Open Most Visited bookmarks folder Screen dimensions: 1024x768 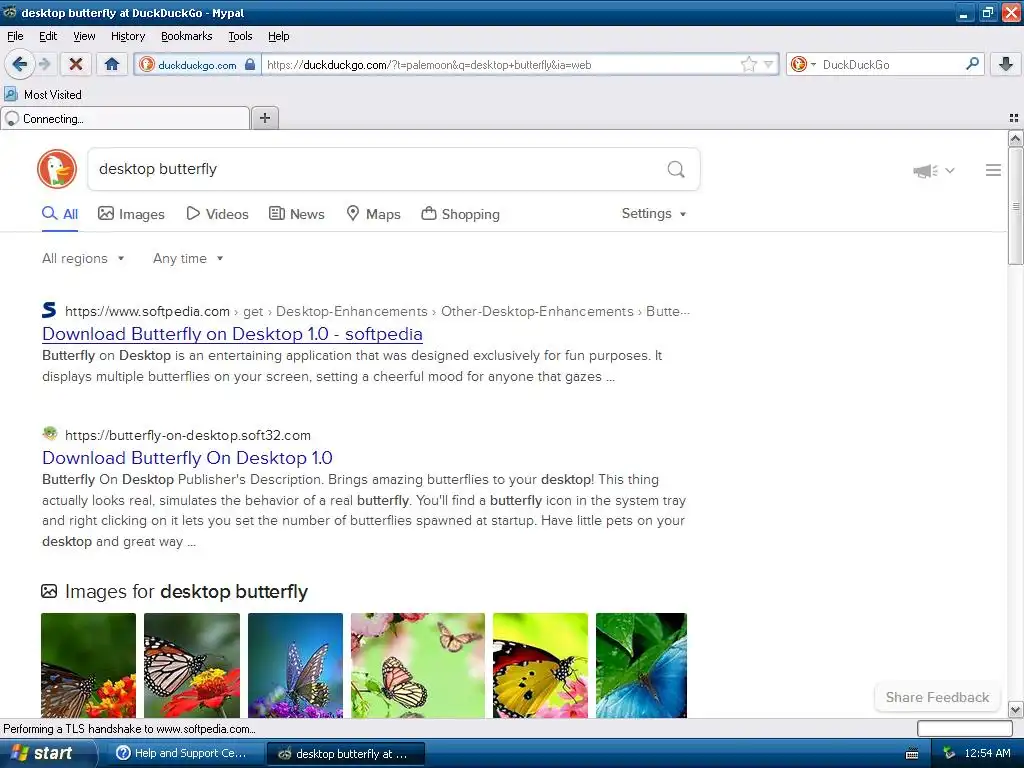pos(43,95)
